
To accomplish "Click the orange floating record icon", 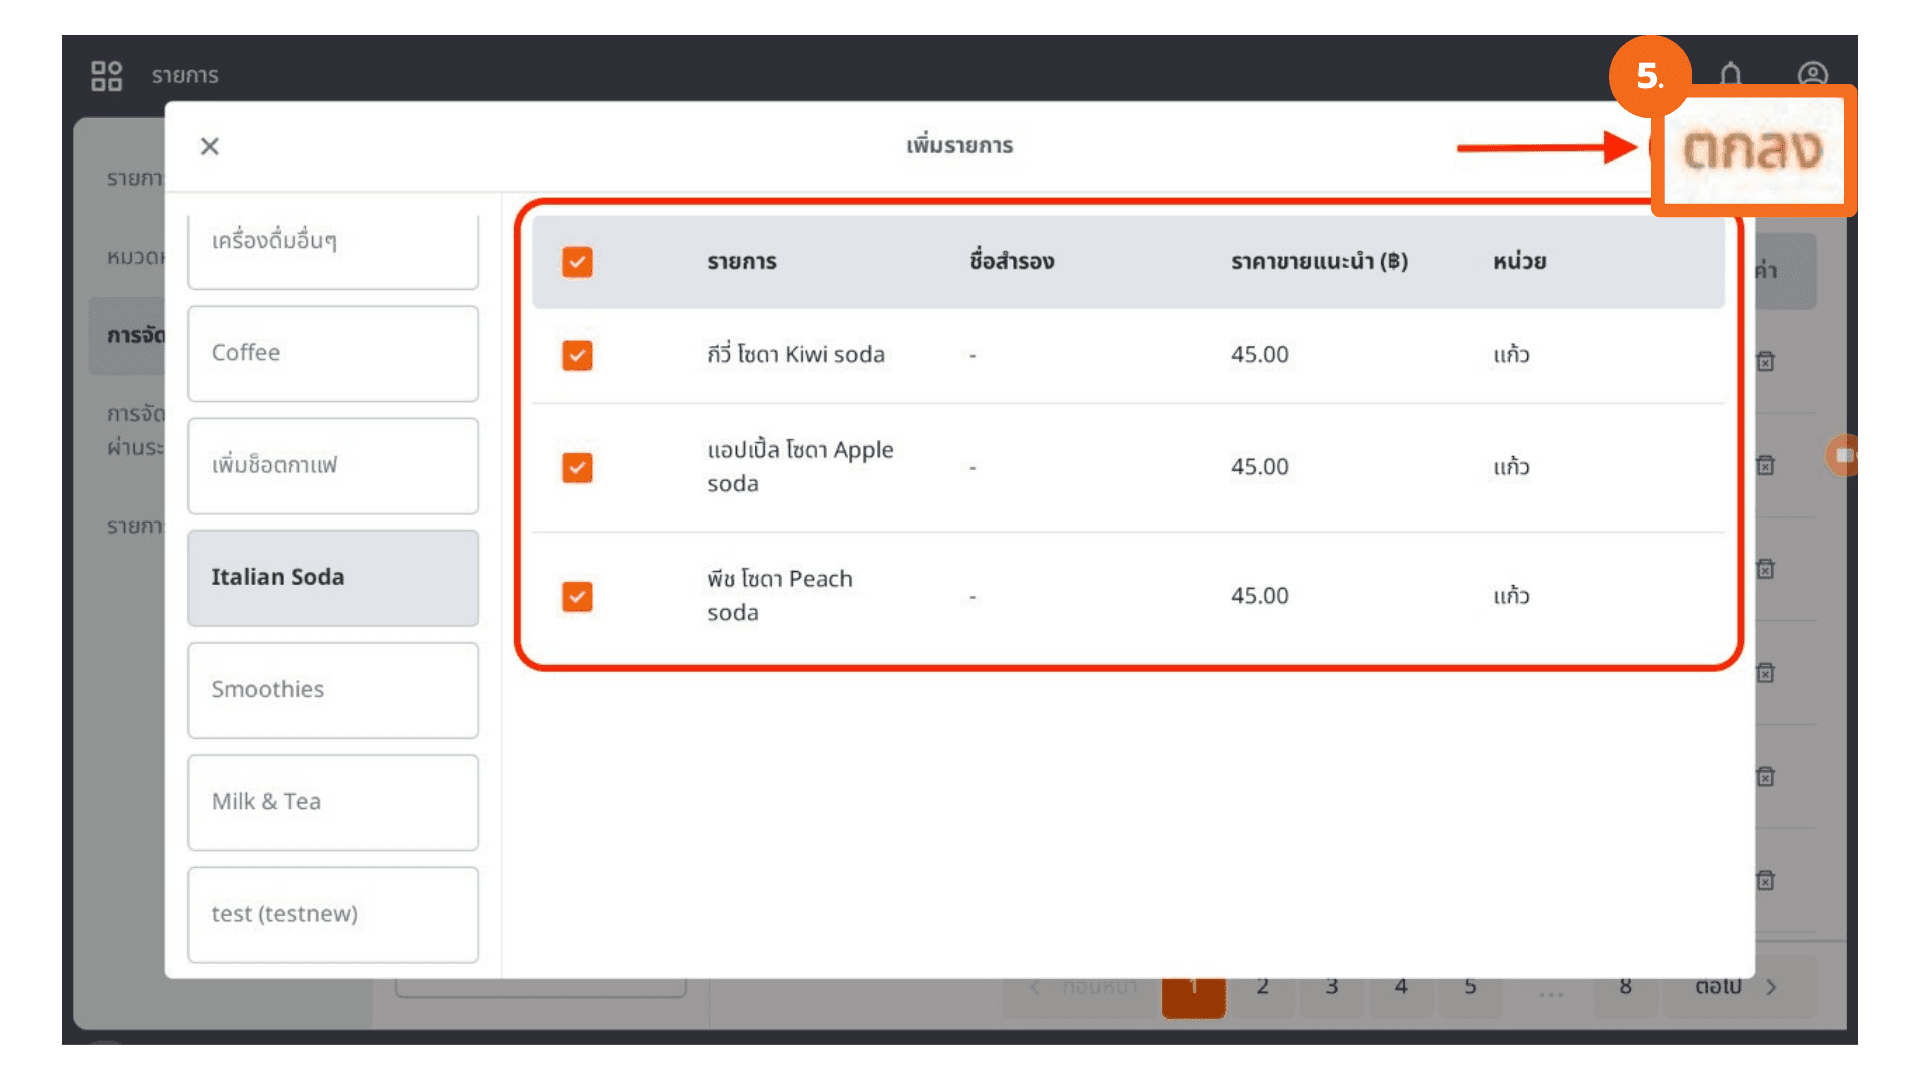I will [1843, 455].
